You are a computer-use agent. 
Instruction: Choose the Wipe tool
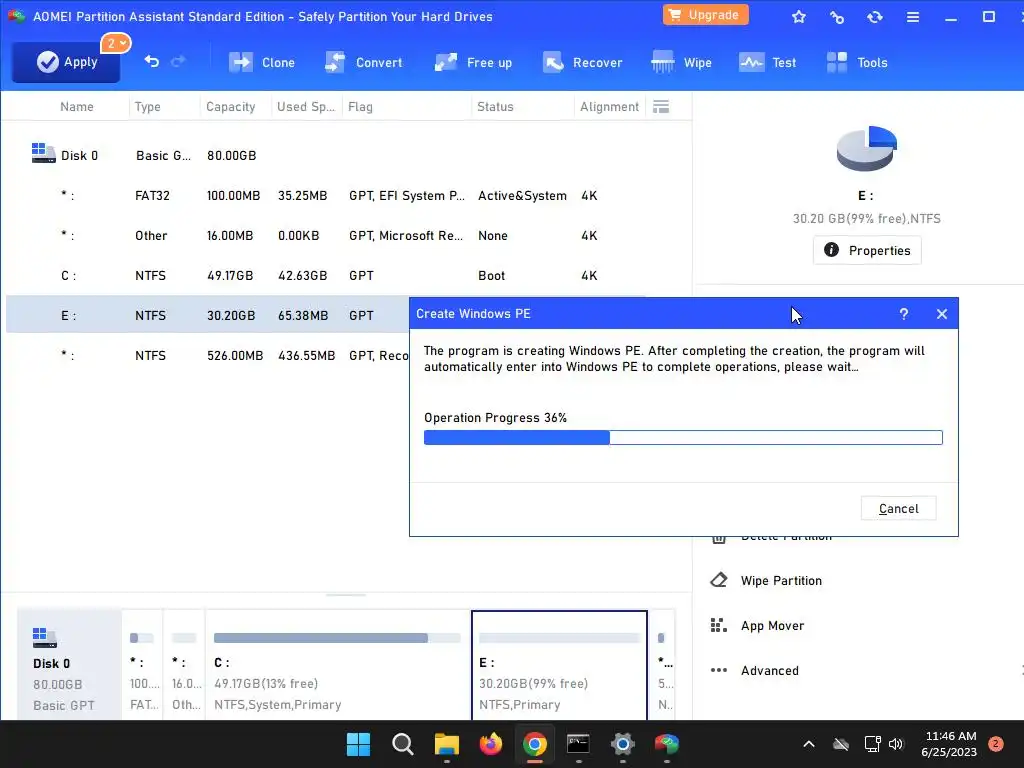click(x=681, y=63)
